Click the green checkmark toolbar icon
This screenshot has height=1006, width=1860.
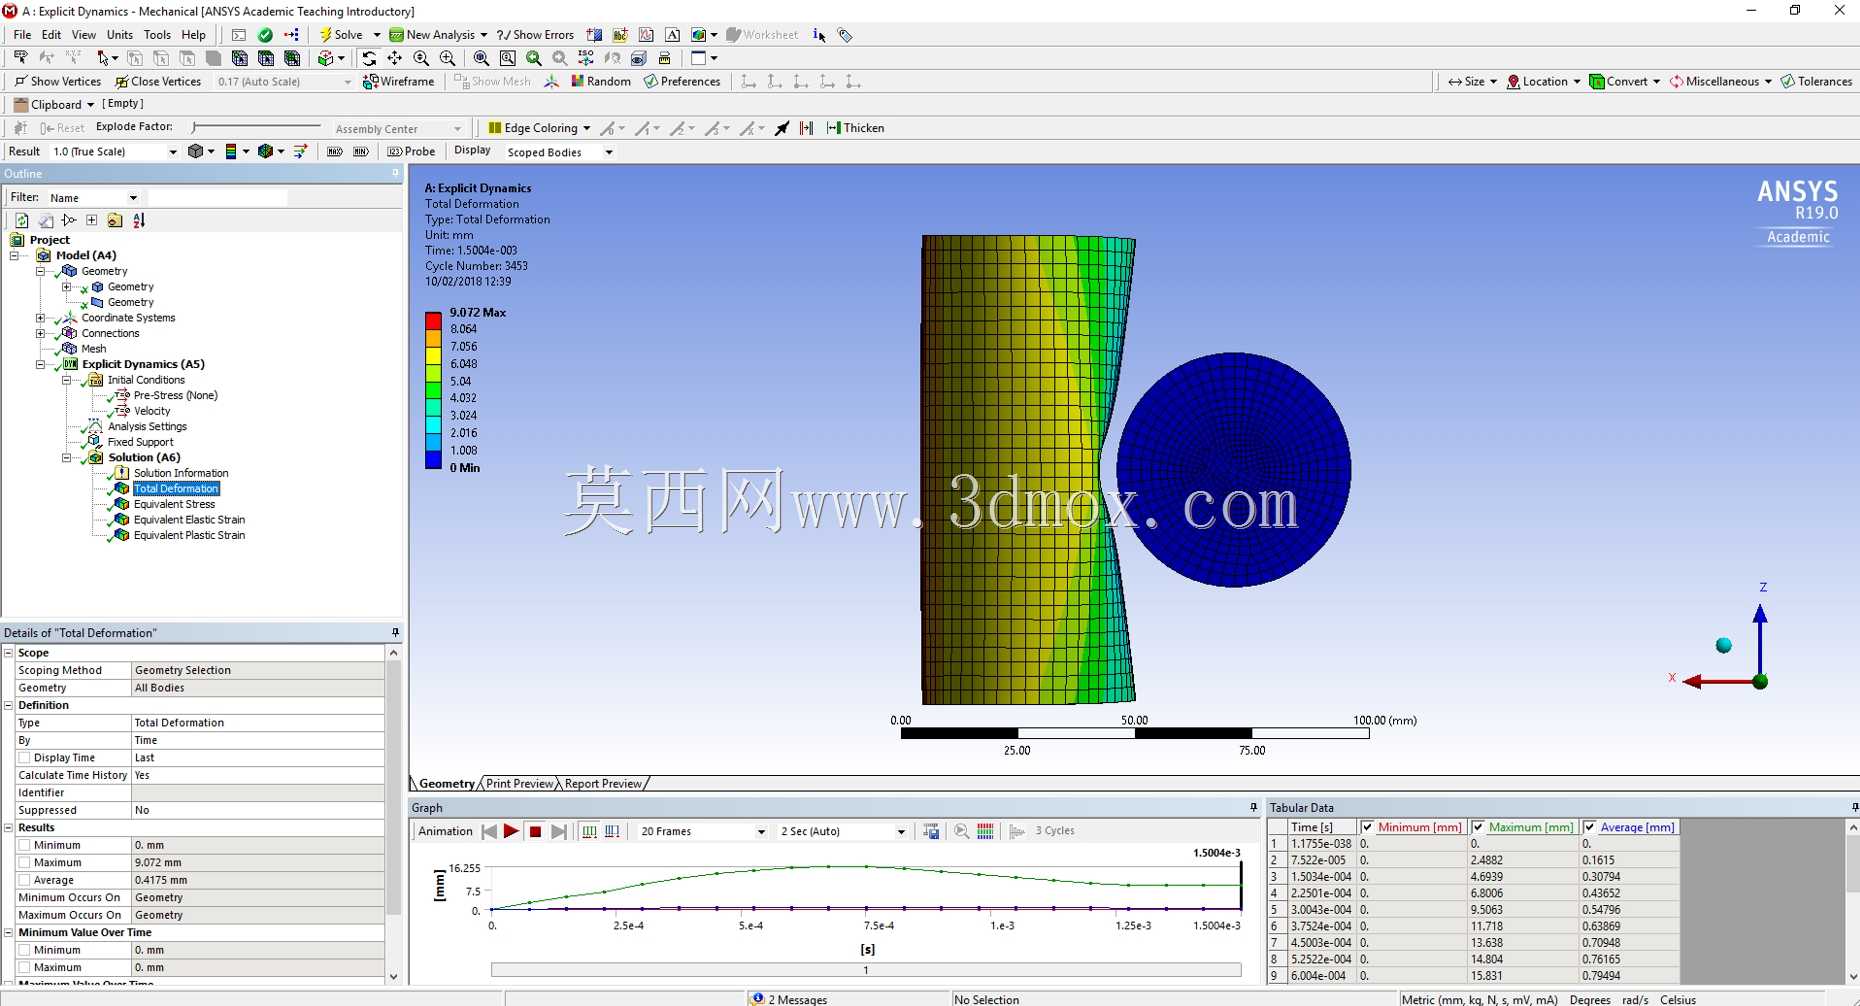[265, 35]
